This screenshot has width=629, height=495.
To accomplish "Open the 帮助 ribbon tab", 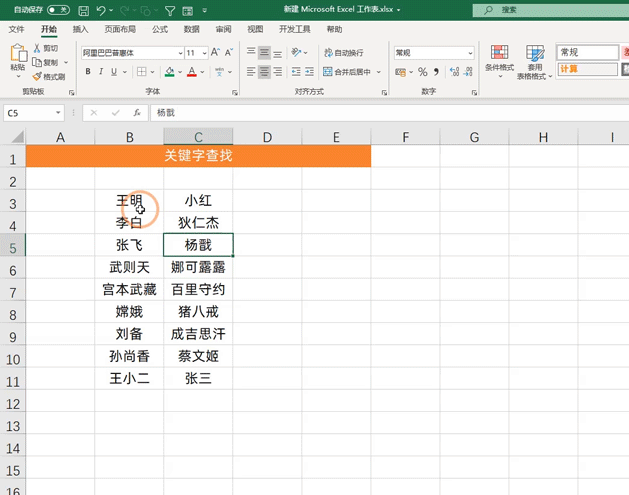I will [334, 29].
